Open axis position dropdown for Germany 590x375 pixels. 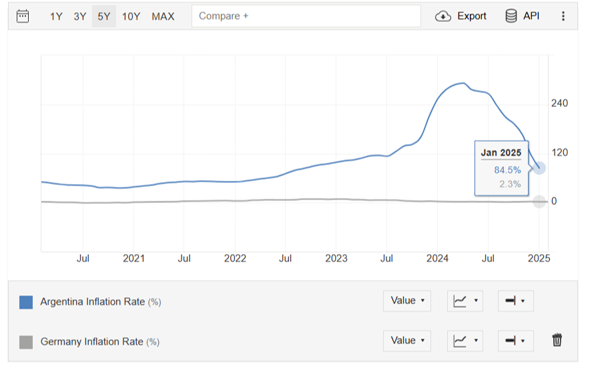pyautogui.click(x=515, y=340)
